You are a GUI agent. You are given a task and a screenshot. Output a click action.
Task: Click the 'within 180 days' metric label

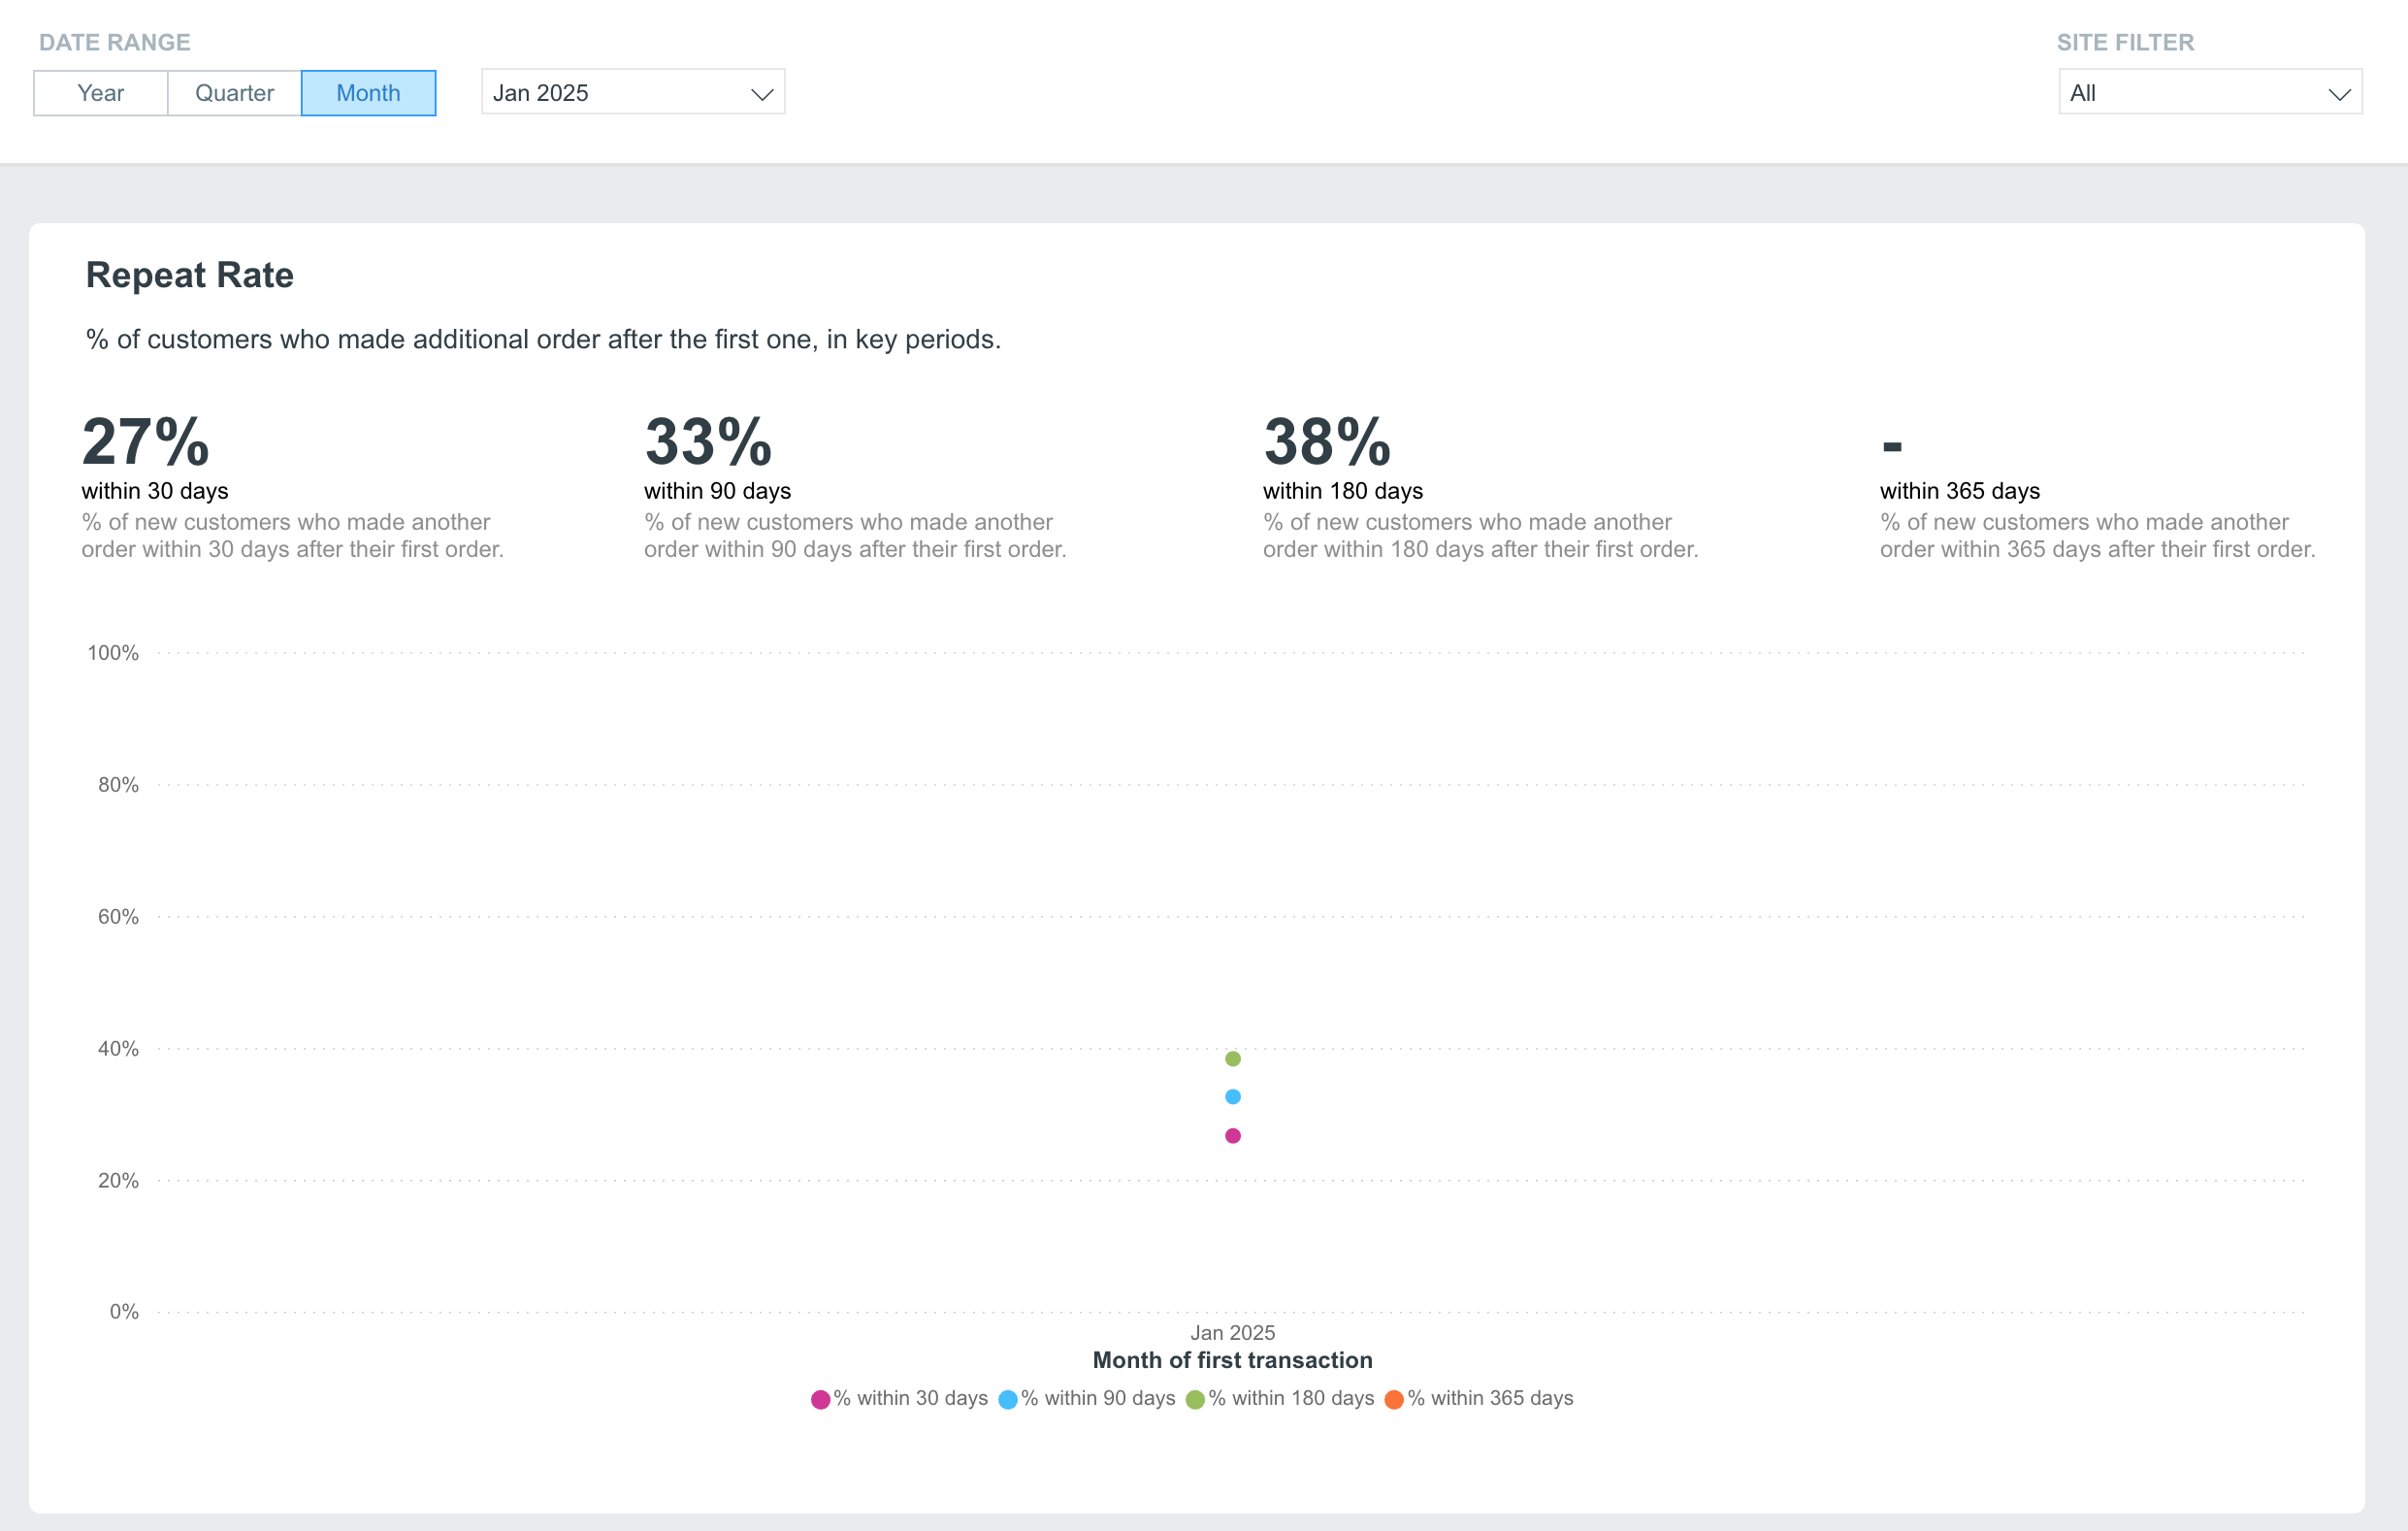click(1343, 491)
